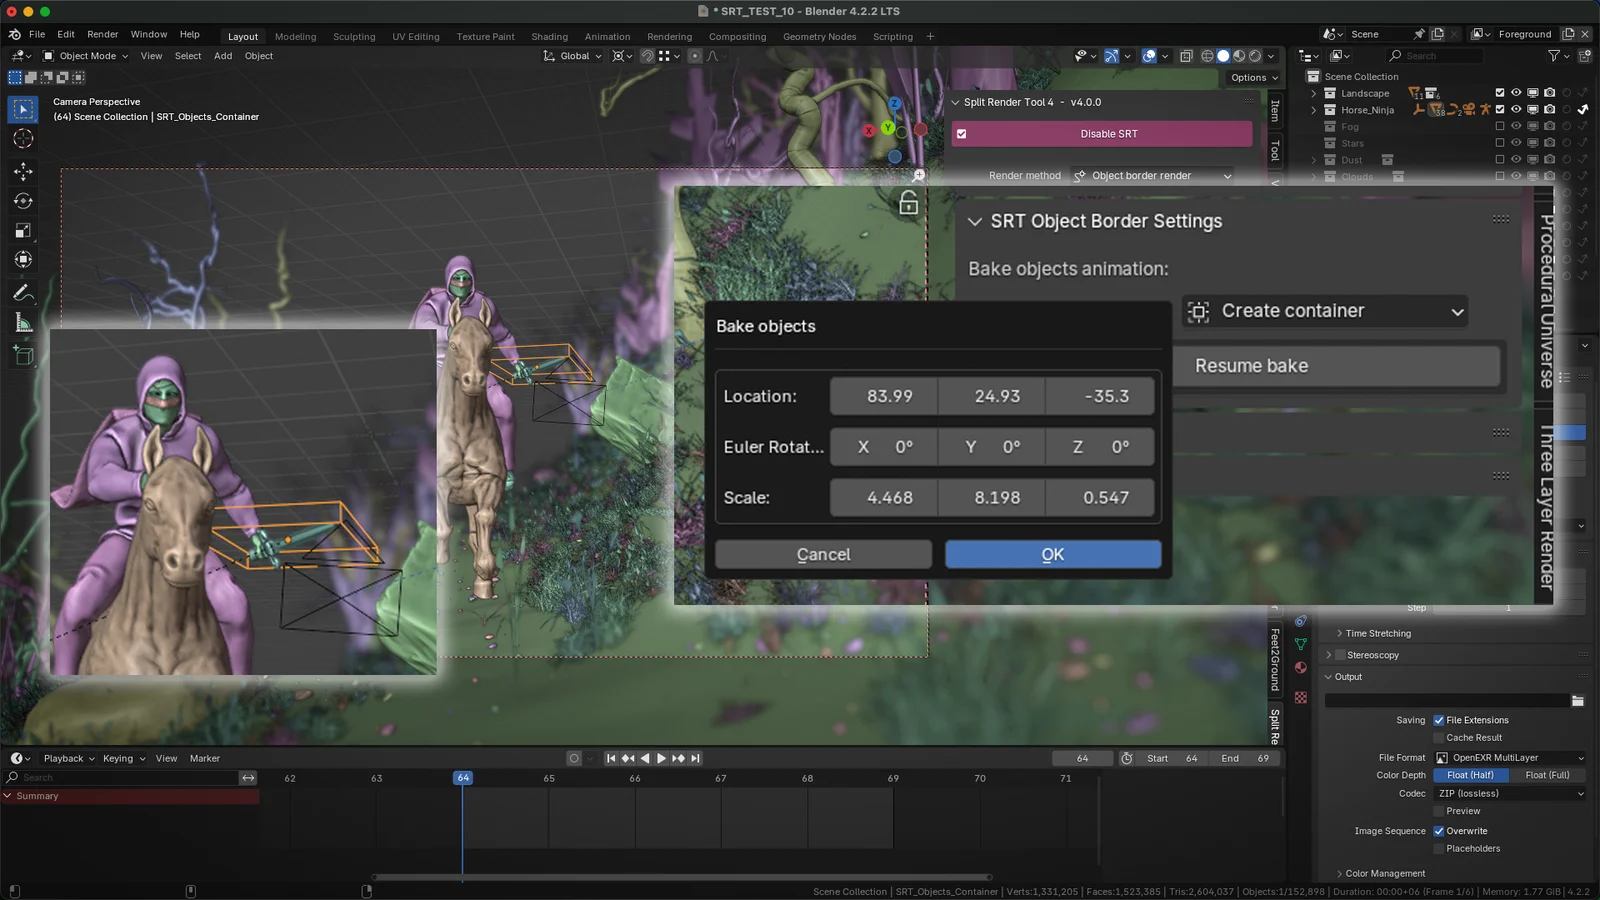Jump playhead to frame 66 in timeline
The width and height of the screenshot is (1600, 900).
(634, 777)
